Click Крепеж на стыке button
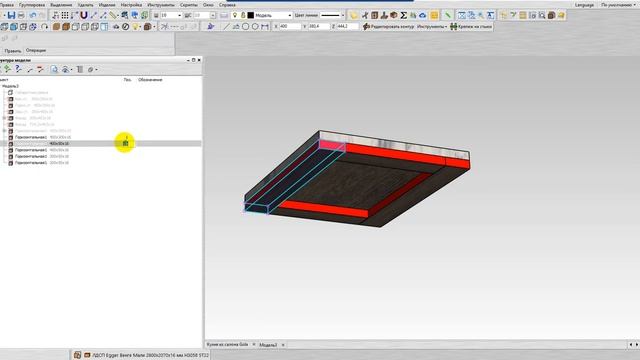 point(471,27)
